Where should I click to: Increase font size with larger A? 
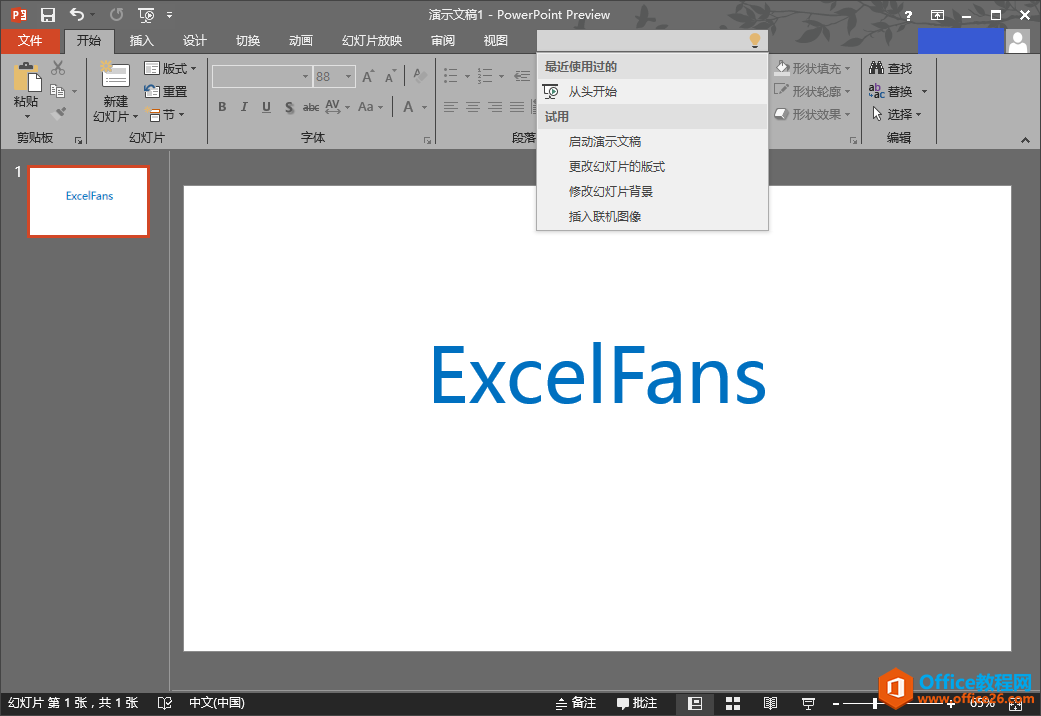tap(368, 76)
